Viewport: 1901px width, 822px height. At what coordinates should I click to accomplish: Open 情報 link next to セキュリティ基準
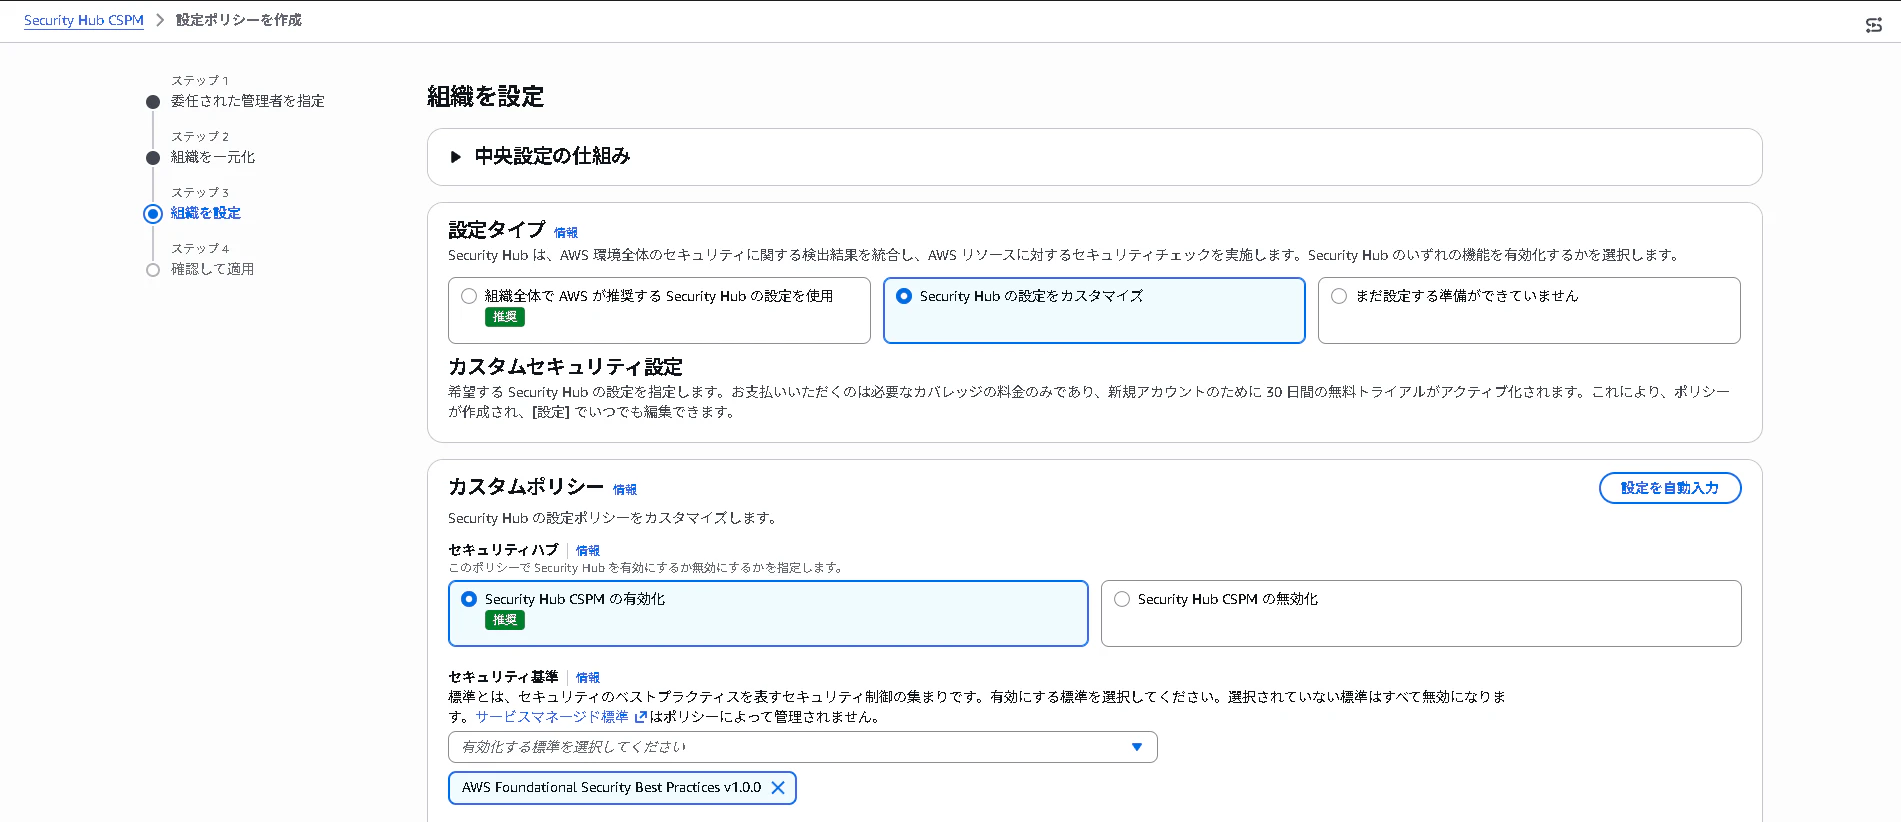(588, 678)
